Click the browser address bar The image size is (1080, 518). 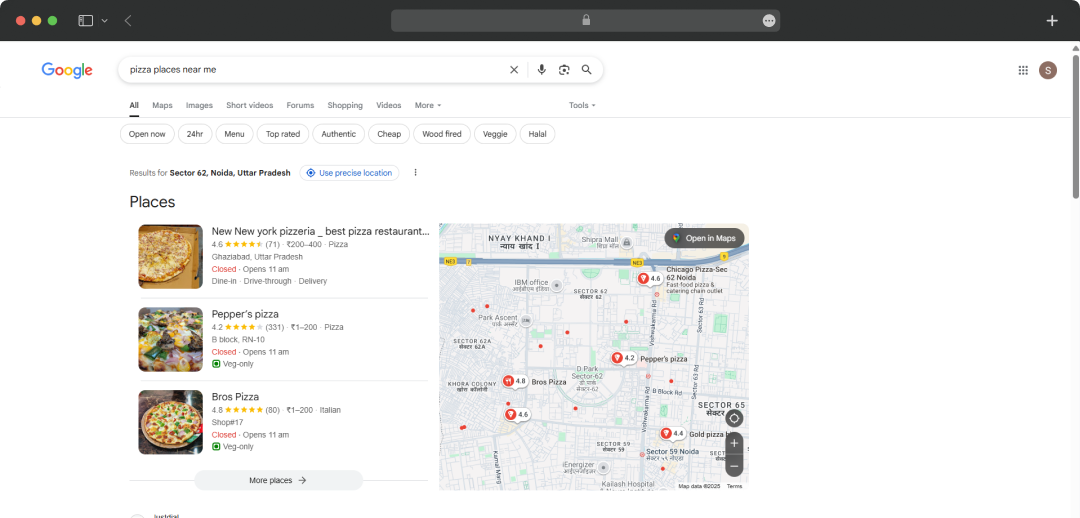pyautogui.click(x=585, y=21)
